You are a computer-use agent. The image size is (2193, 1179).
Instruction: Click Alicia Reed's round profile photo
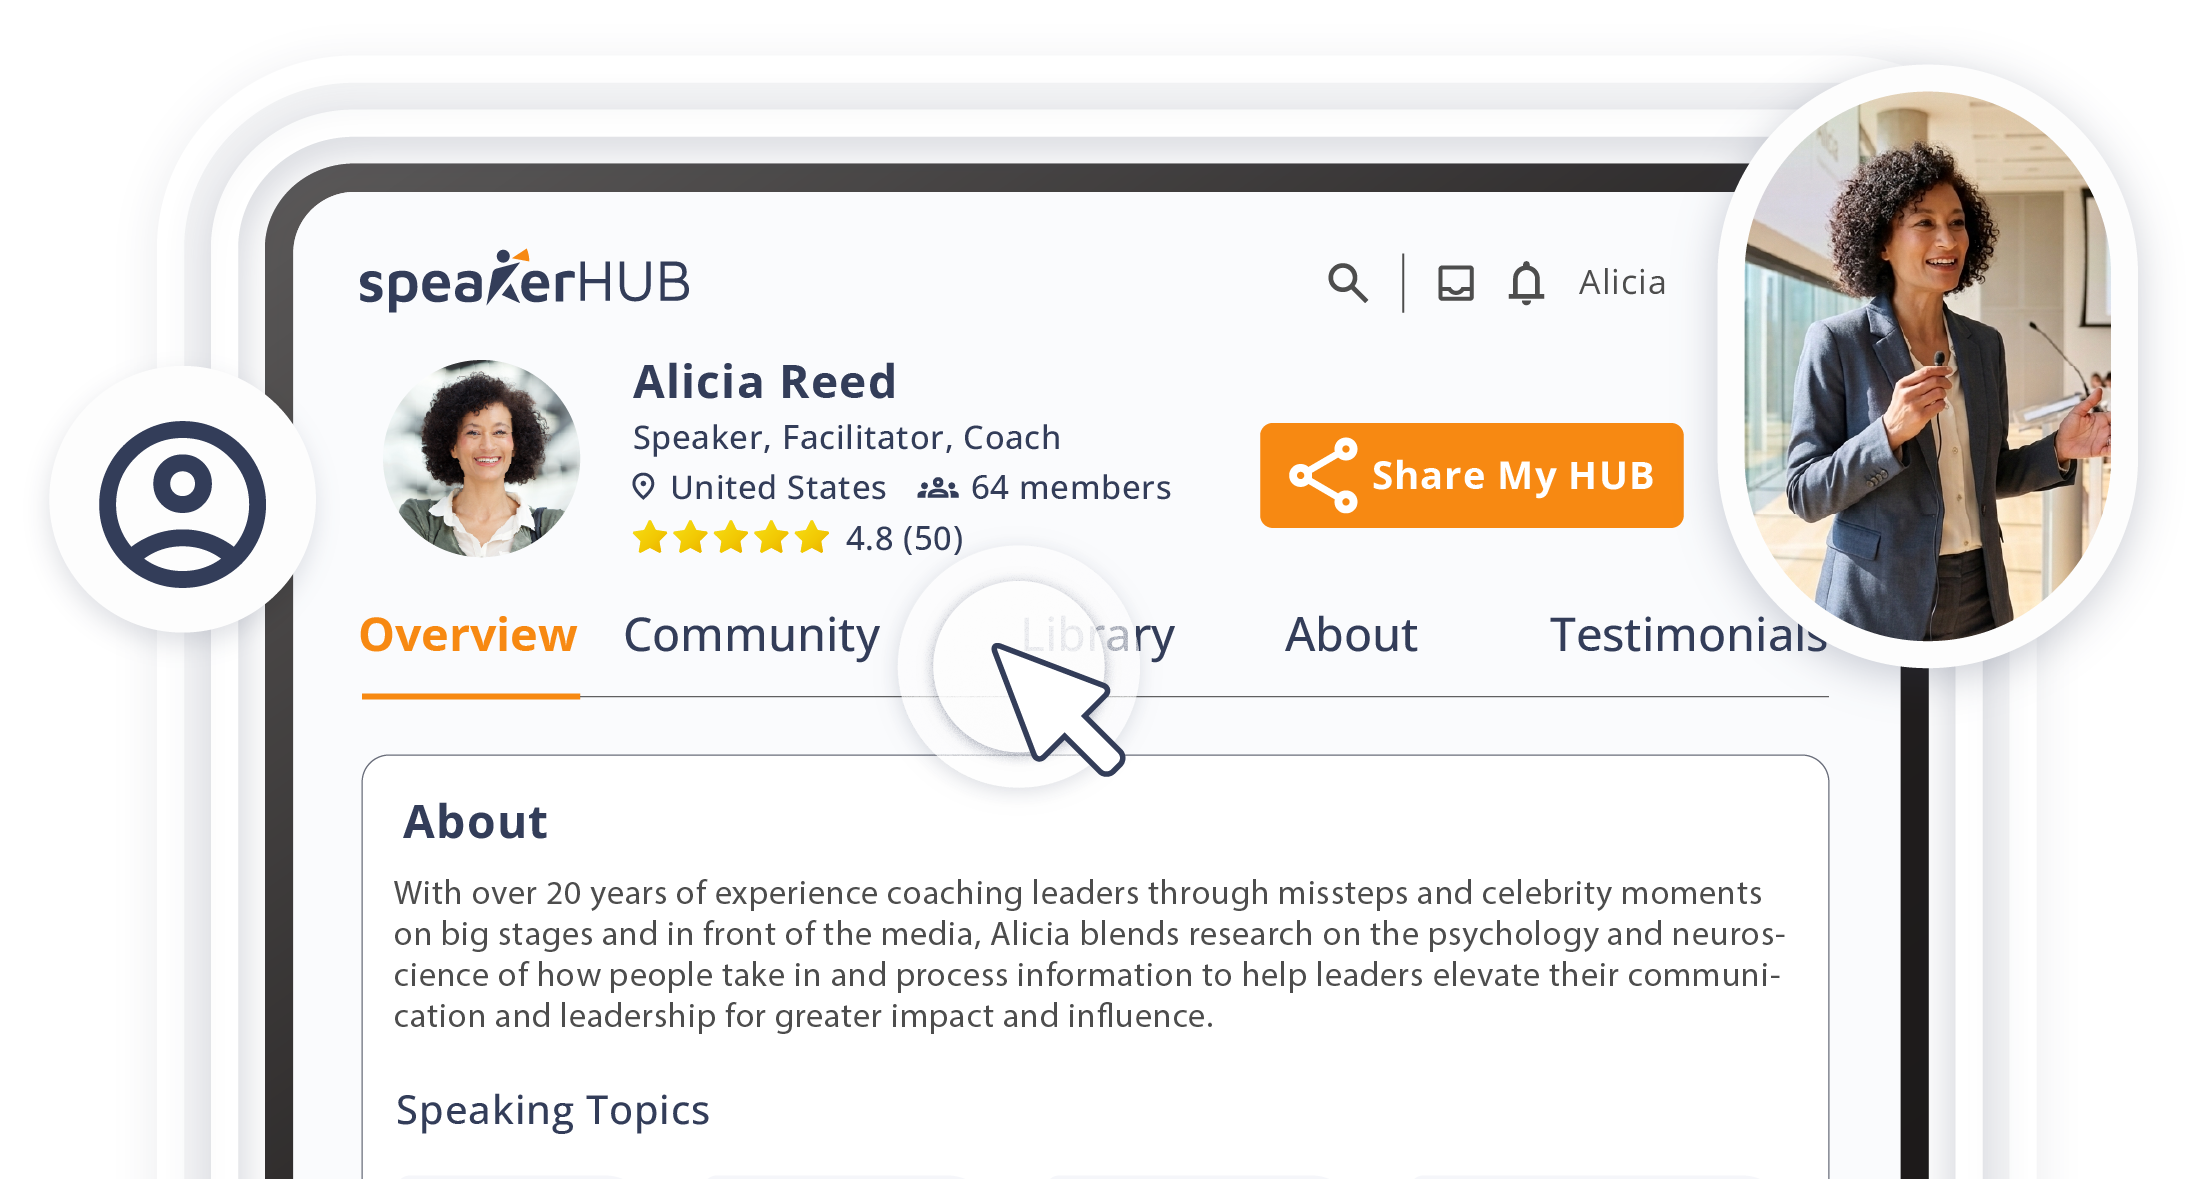[481, 458]
